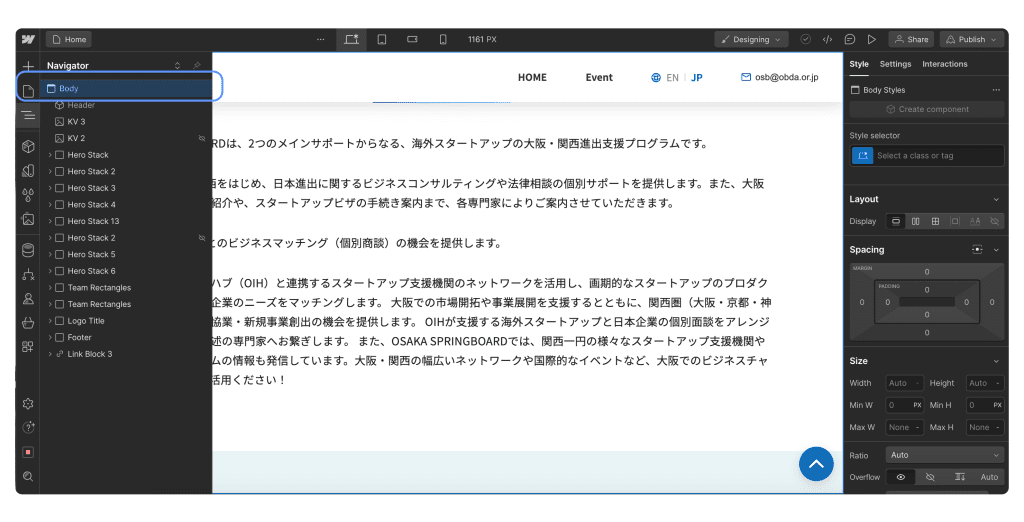
Task: Open the Components cube icon panel
Action: (28, 146)
